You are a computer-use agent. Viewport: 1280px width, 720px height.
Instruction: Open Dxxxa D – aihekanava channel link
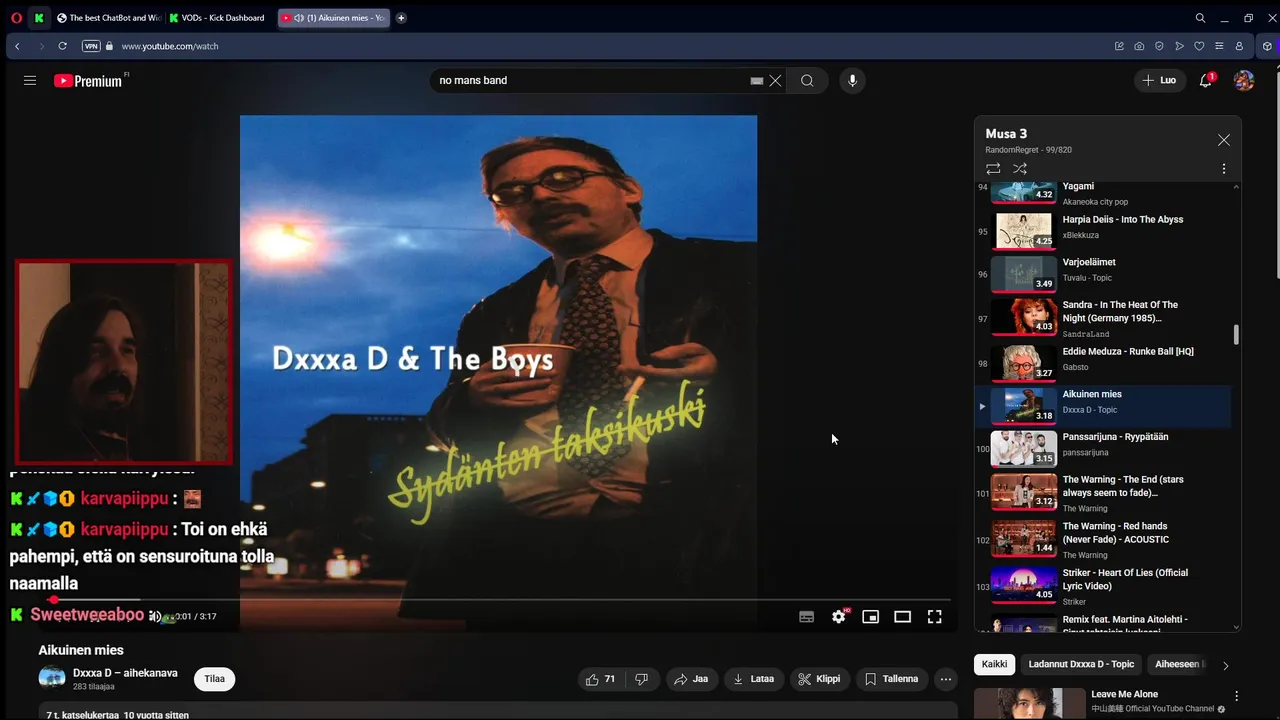tap(125, 673)
